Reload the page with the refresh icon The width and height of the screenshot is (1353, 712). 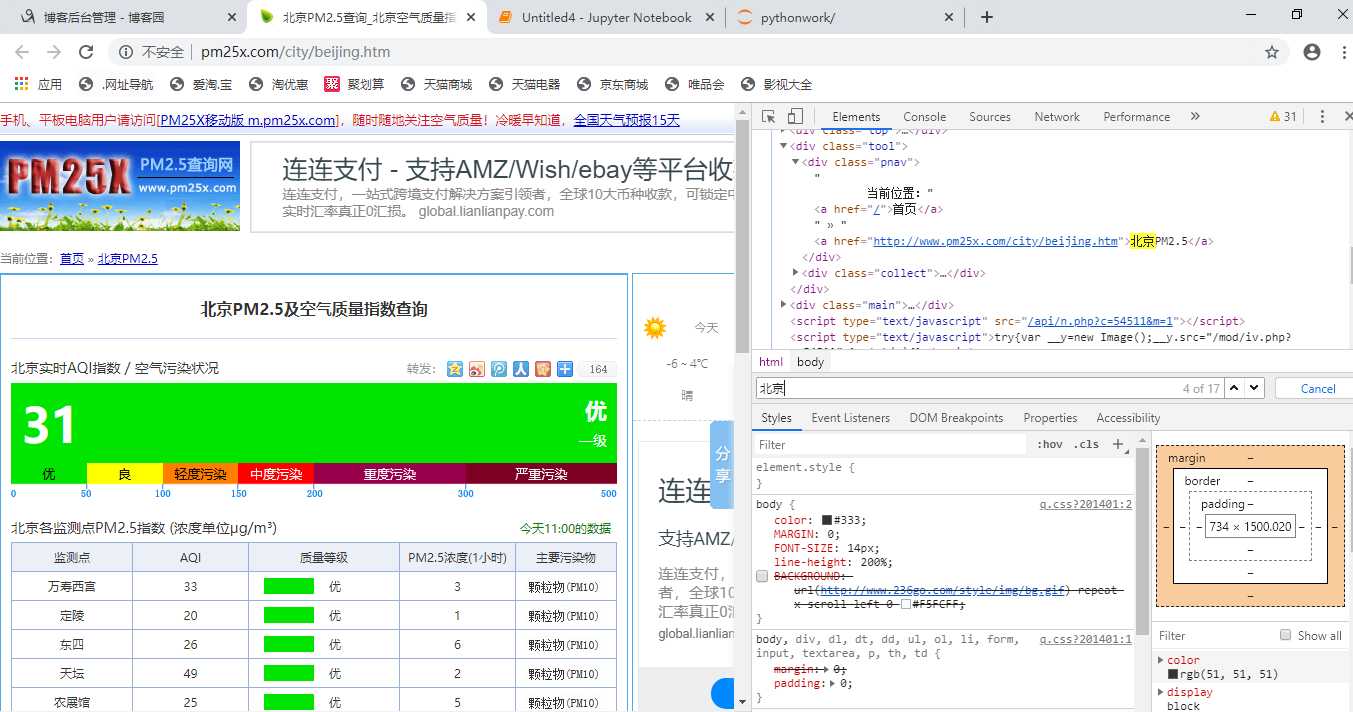pos(86,52)
